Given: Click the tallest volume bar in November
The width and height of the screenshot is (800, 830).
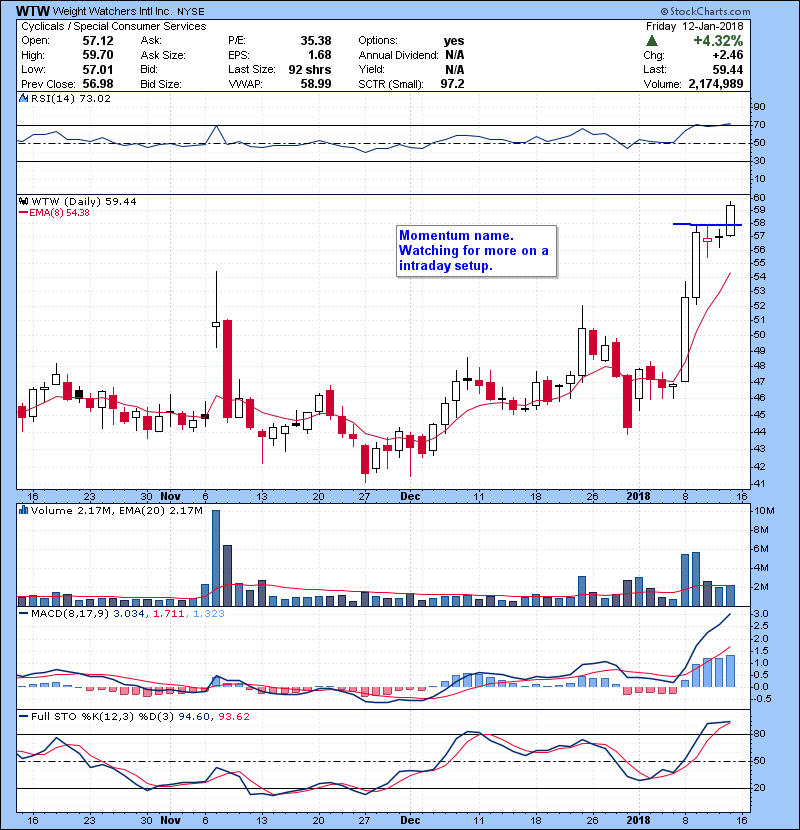Looking at the screenshot, I should click(216, 558).
